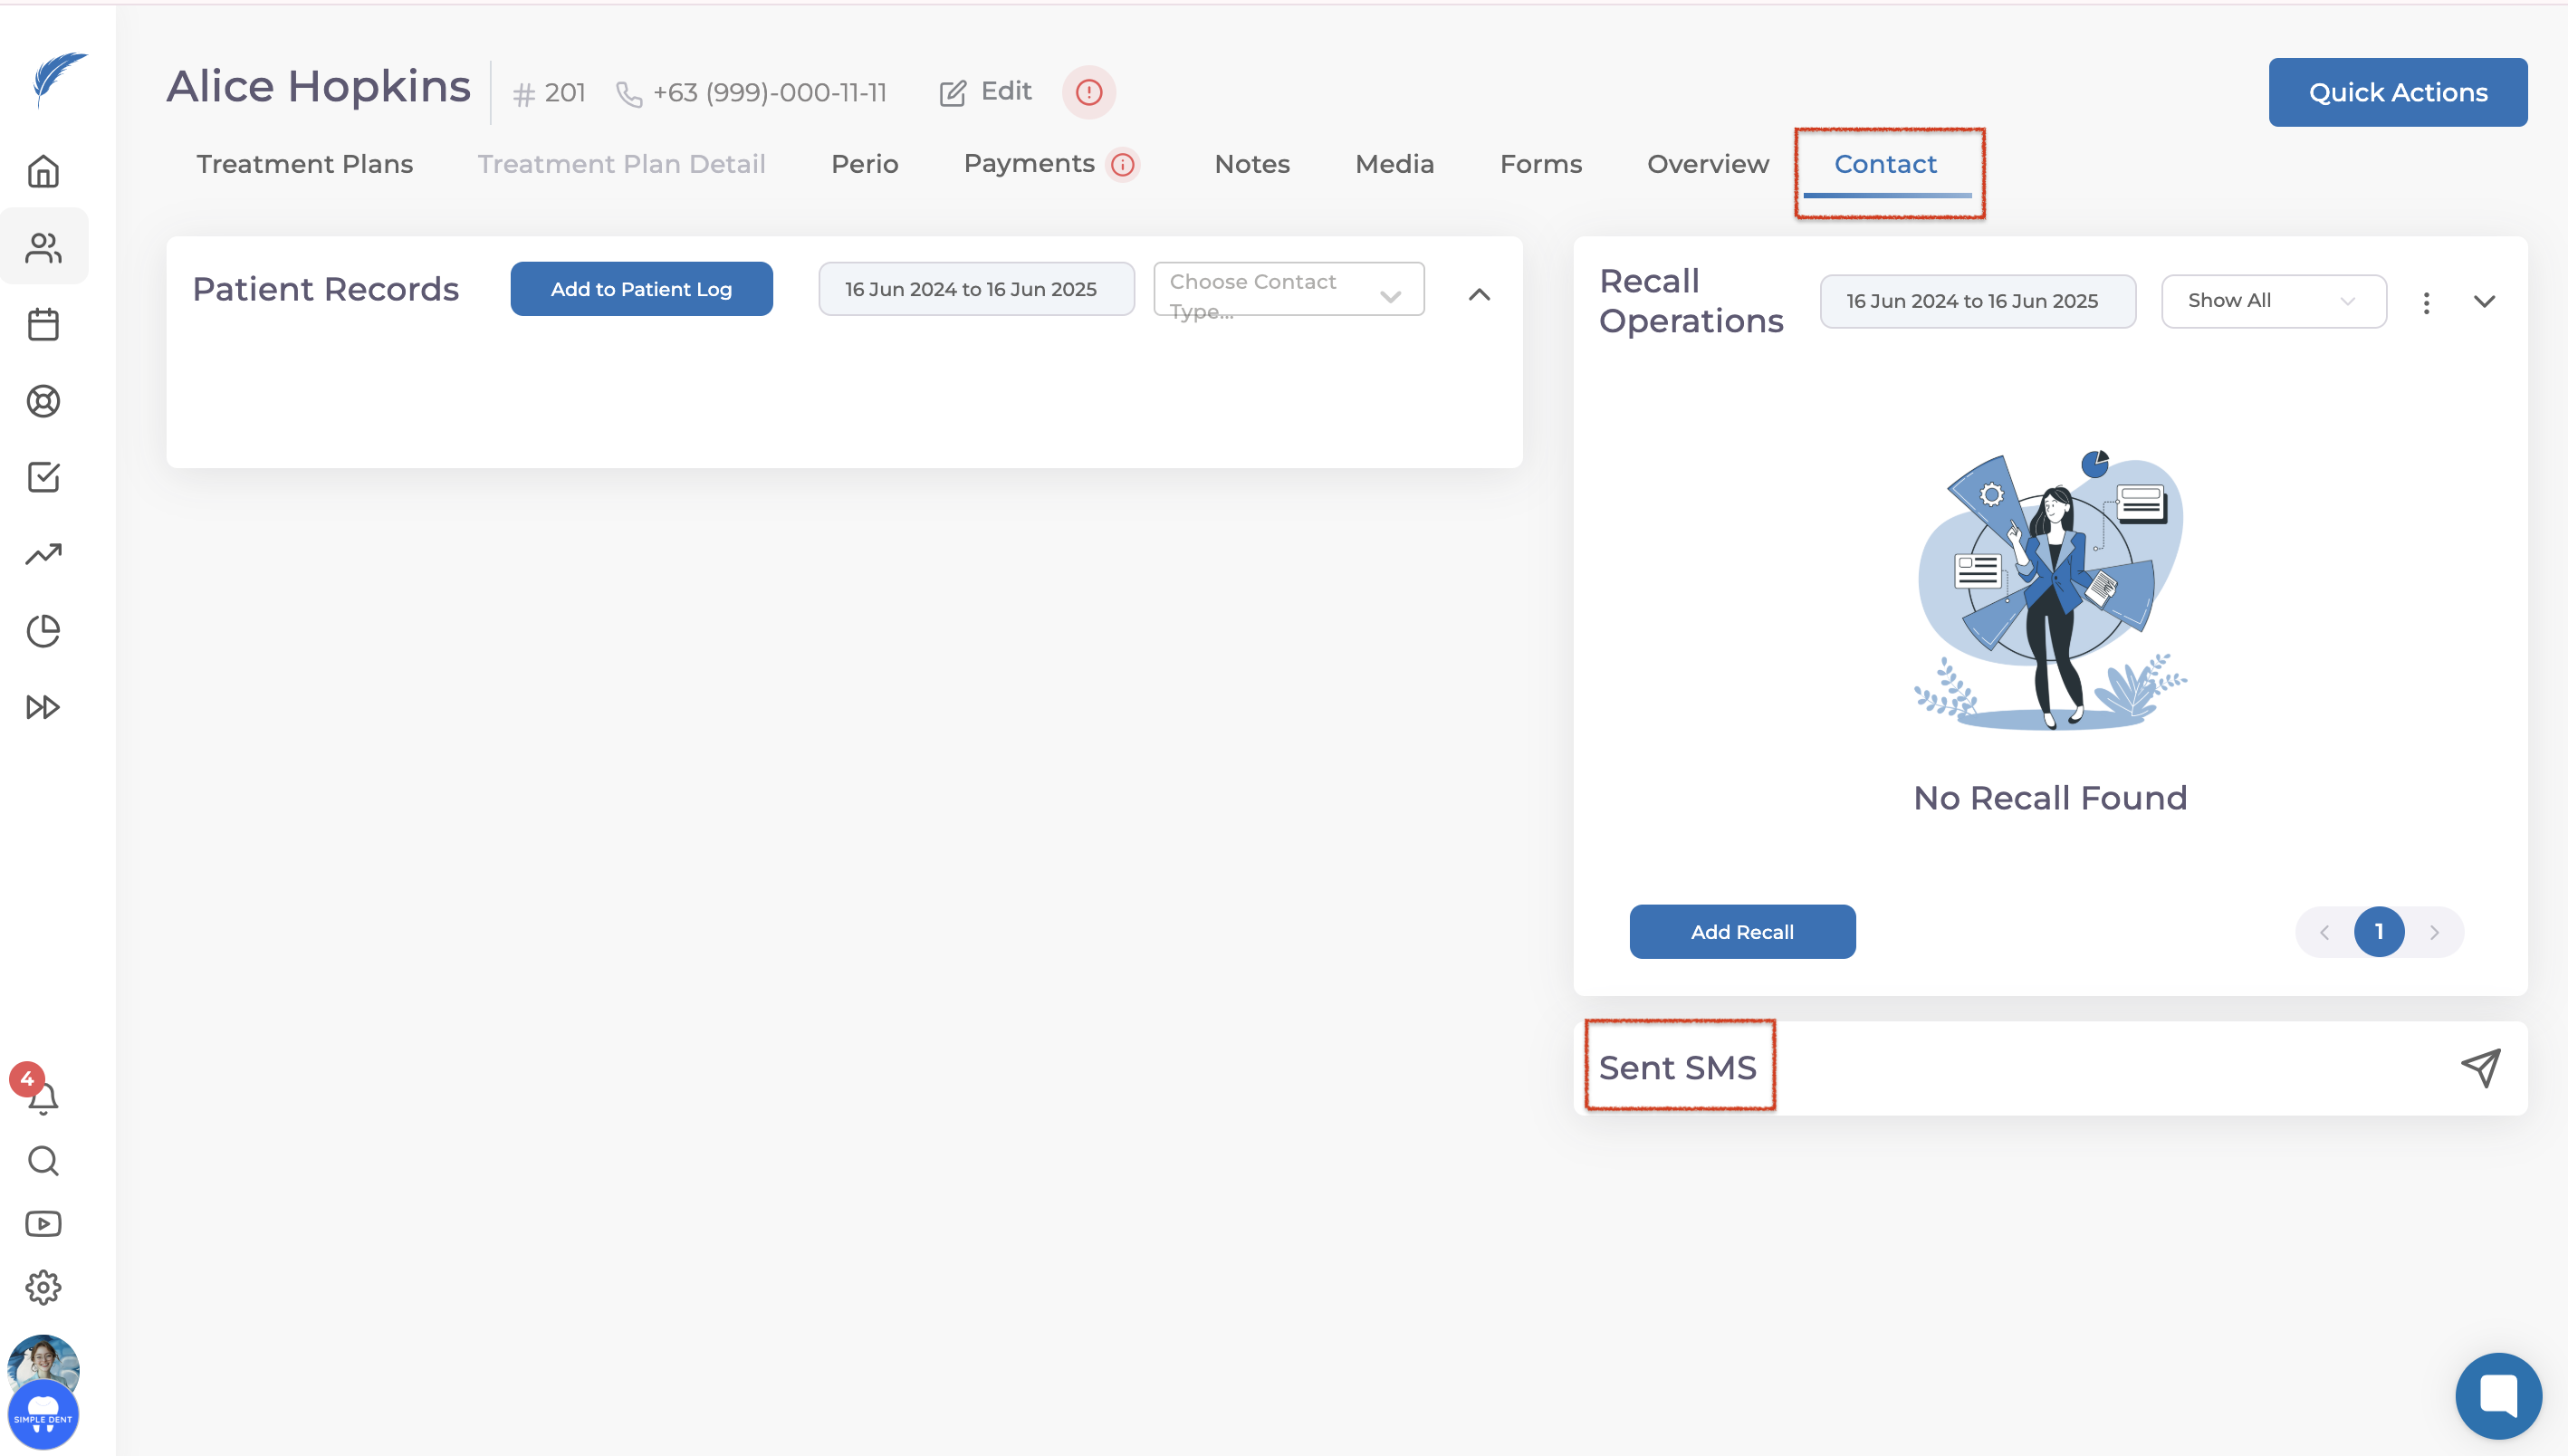The image size is (2568, 1456).
Task: Open the tasks checkbox sidebar icon
Action: (x=43, y=477)
